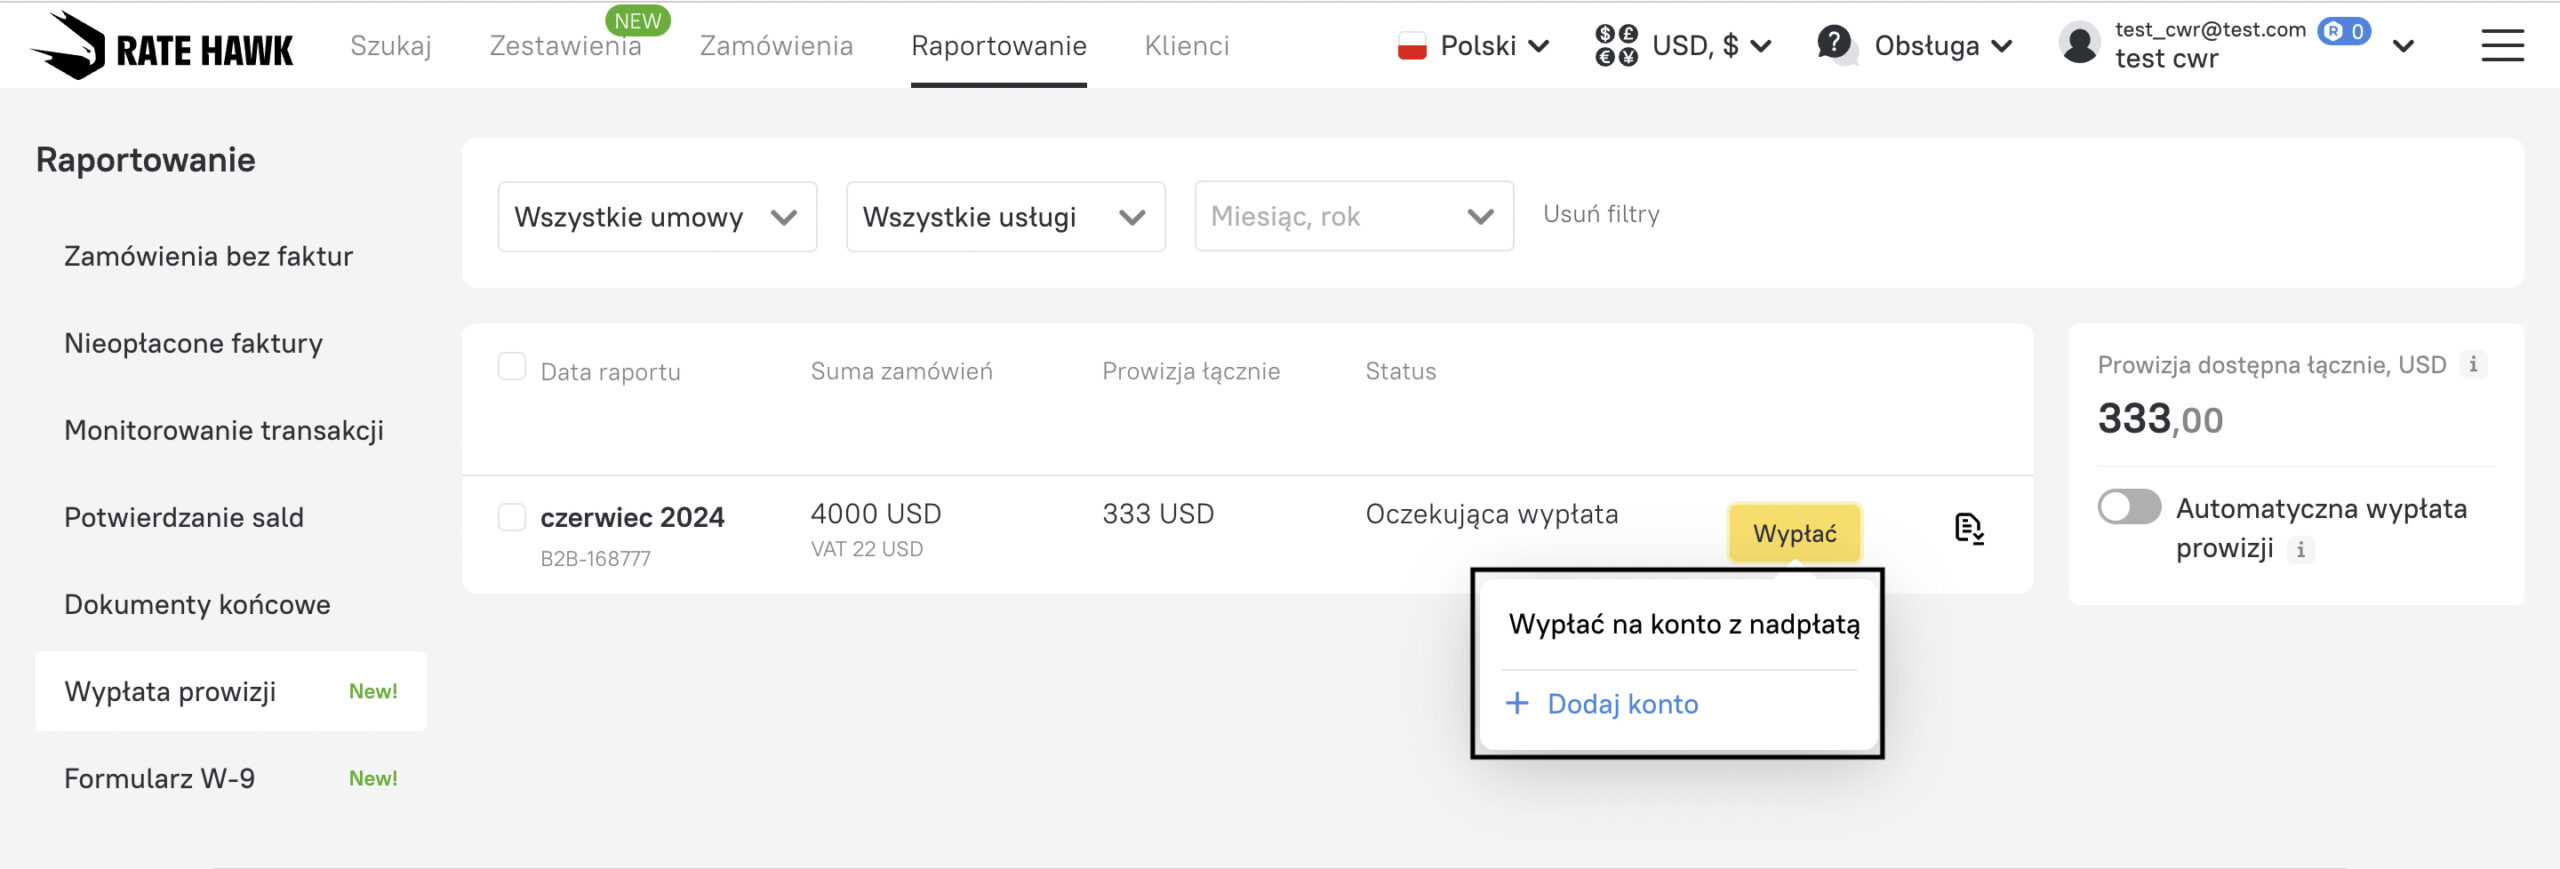Click the user avatar icon

coord(2079,45)
